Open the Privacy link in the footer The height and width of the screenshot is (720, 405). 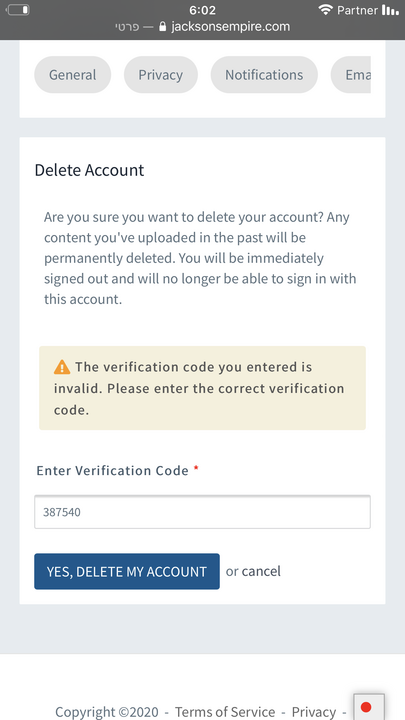point(314,712)
